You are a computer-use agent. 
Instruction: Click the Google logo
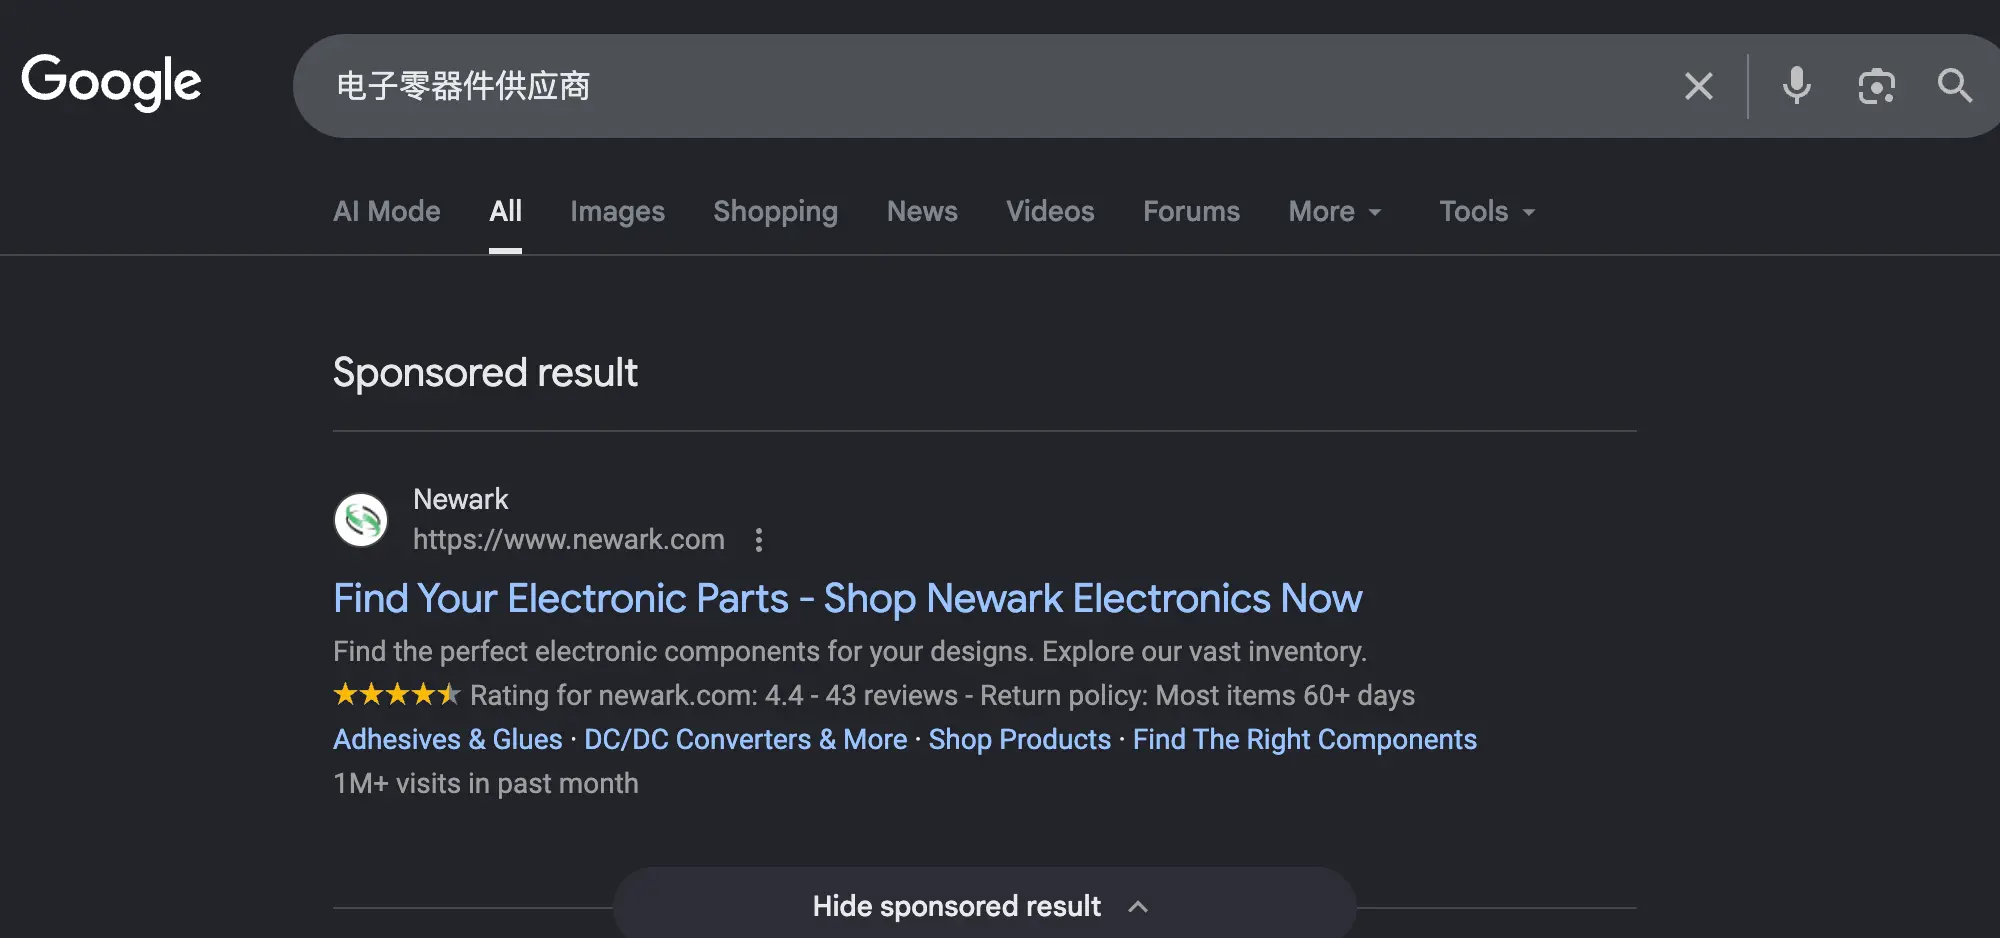tap(111, 83)
